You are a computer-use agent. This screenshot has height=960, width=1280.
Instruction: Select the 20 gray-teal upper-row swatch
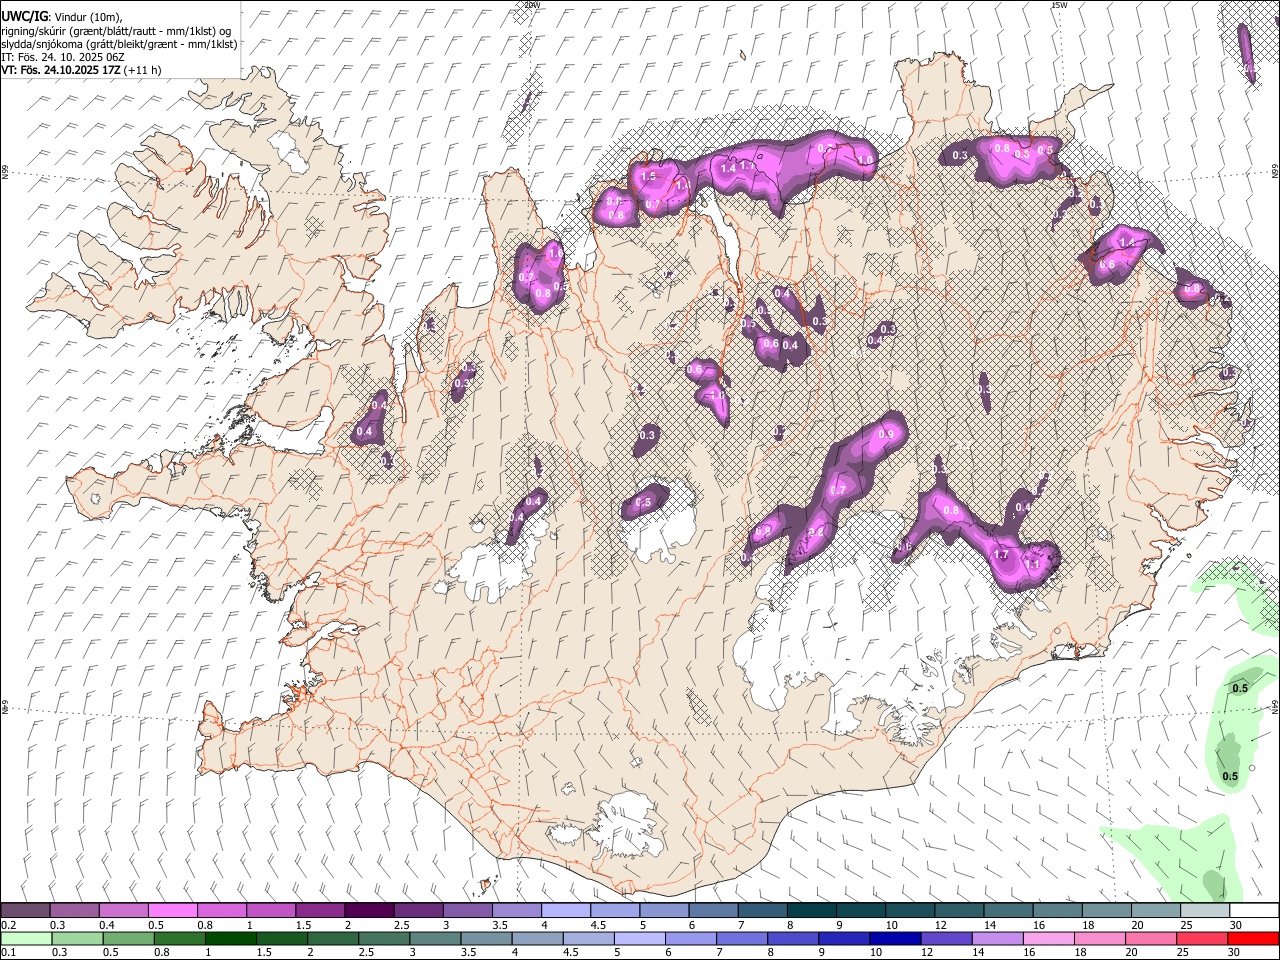click(1154, 910)
